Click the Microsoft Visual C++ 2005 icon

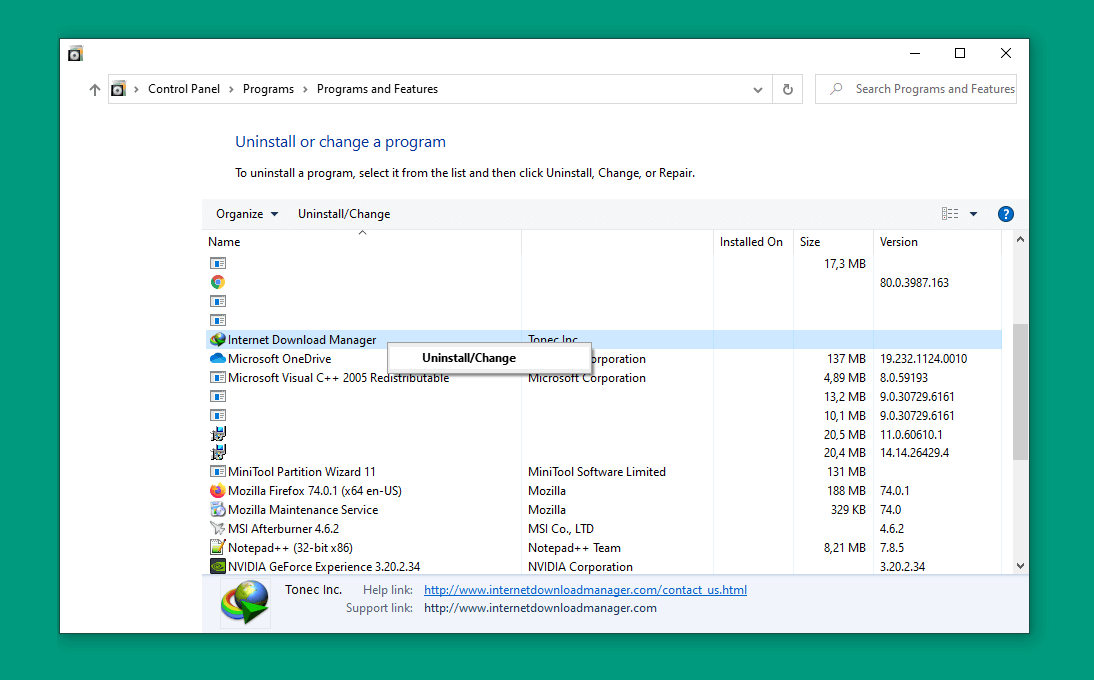[x=218, y=377]
